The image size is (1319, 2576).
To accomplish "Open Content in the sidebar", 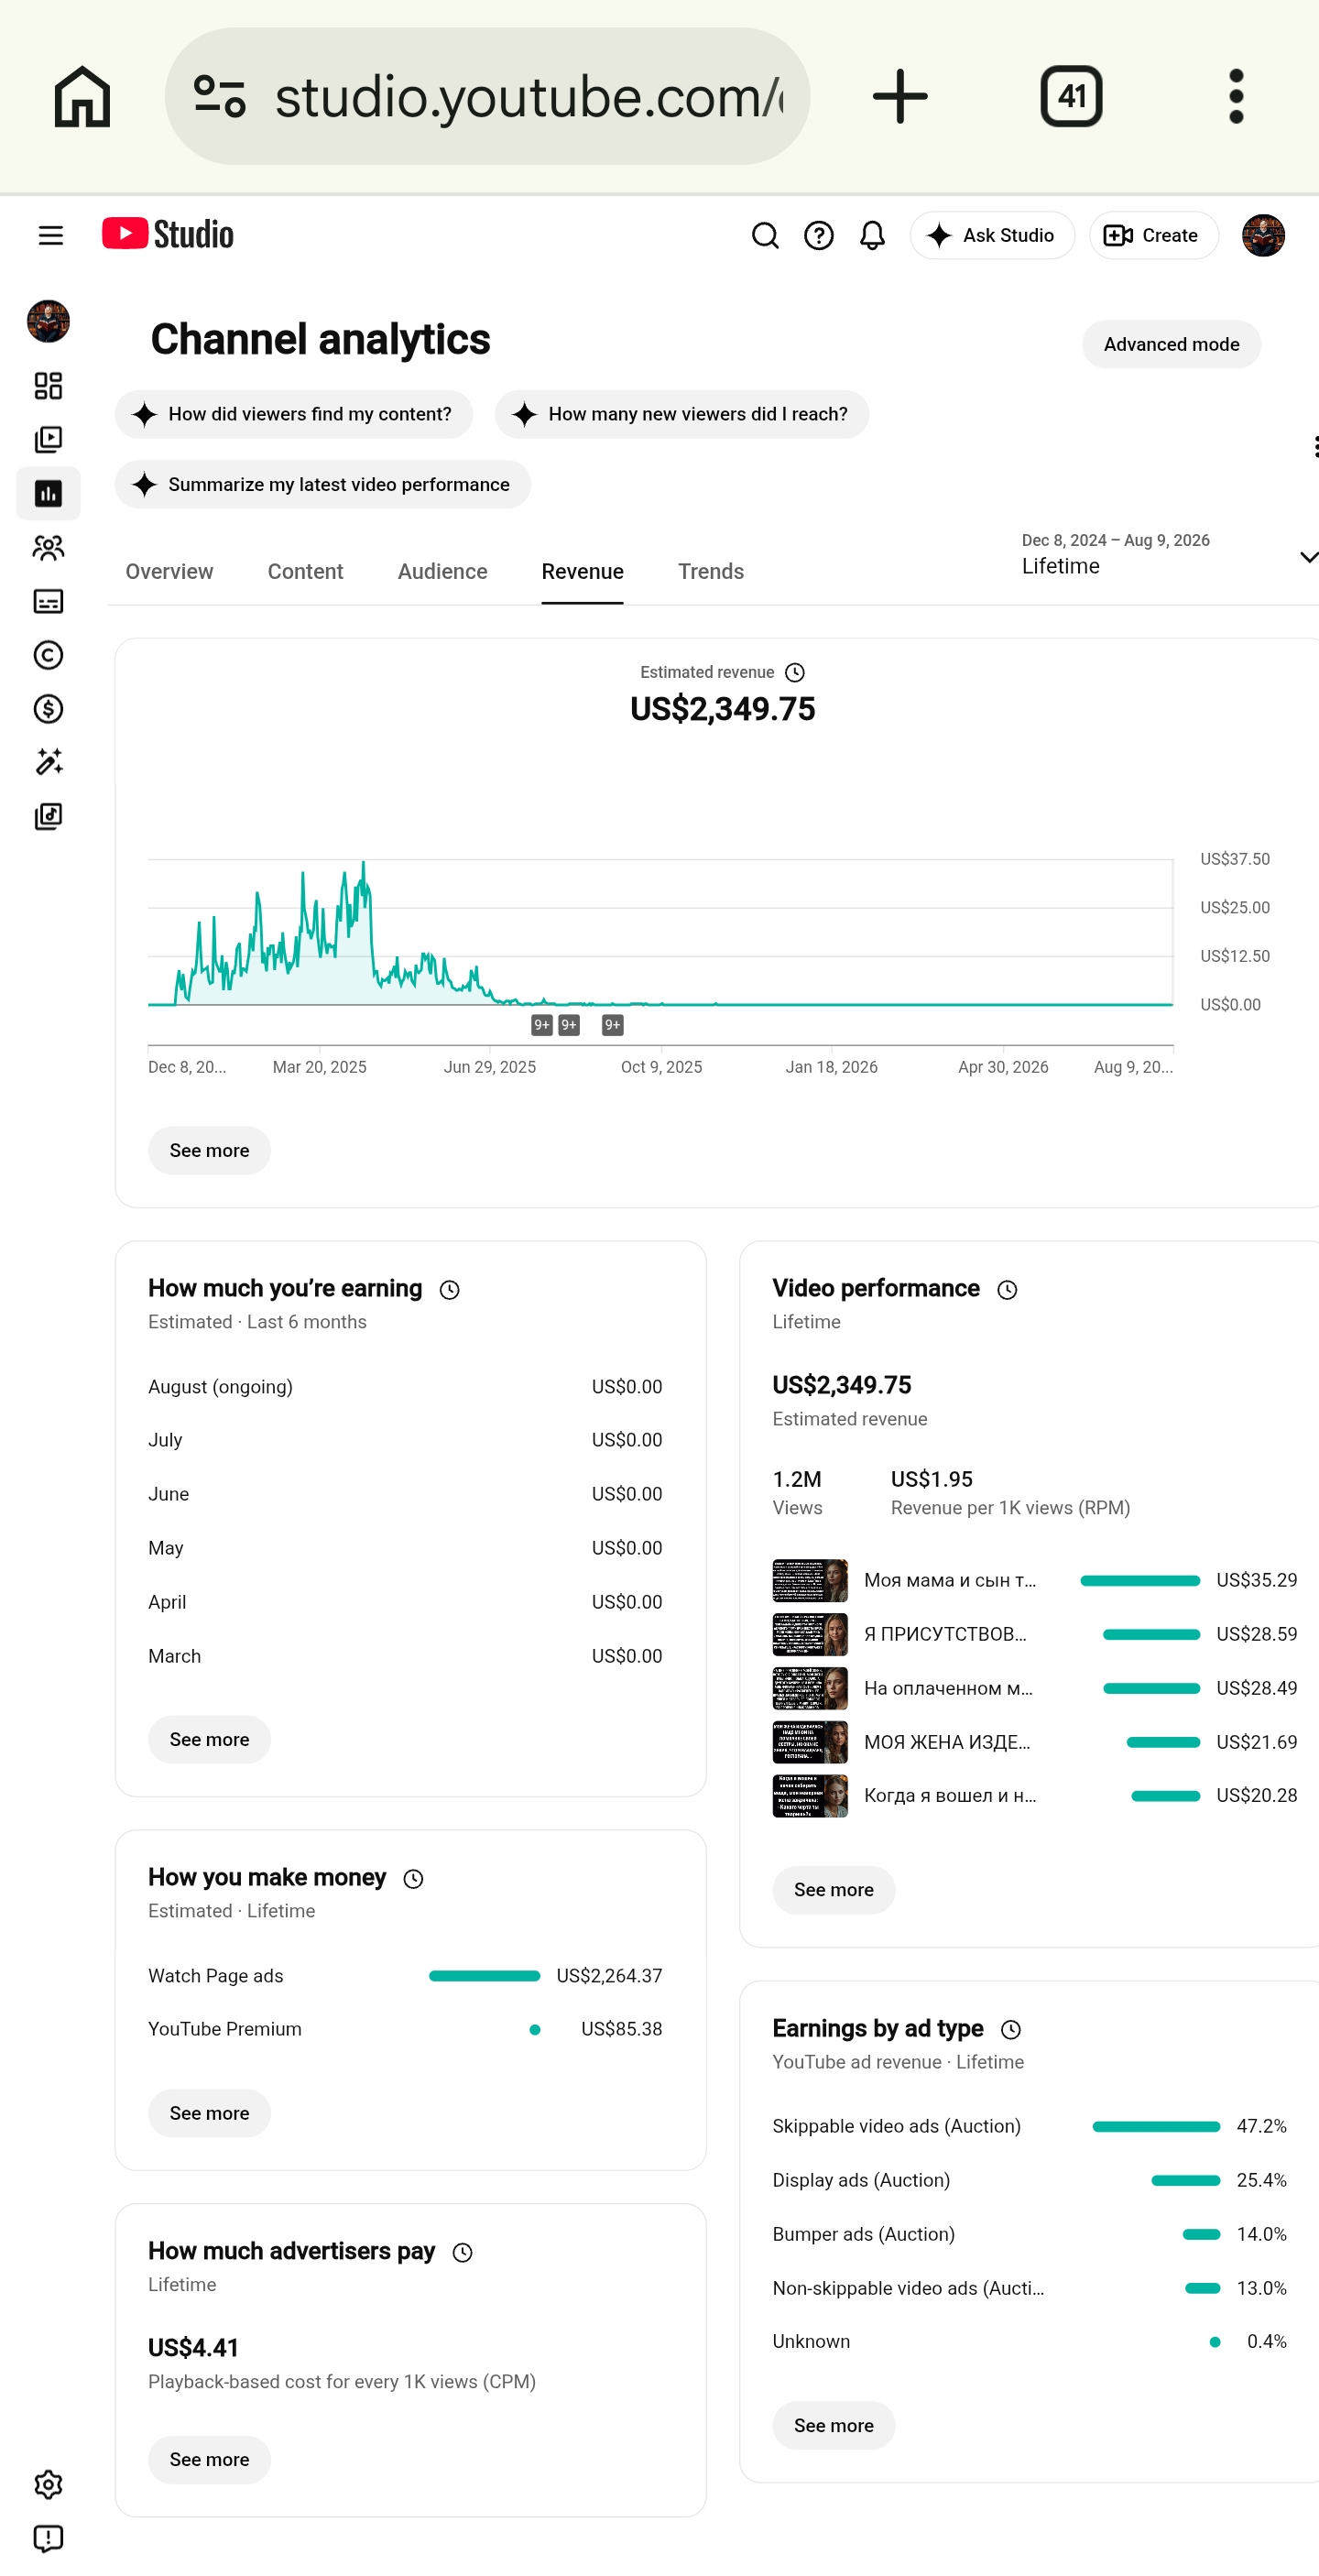I will pyautogui.click(x=48, y=440).
